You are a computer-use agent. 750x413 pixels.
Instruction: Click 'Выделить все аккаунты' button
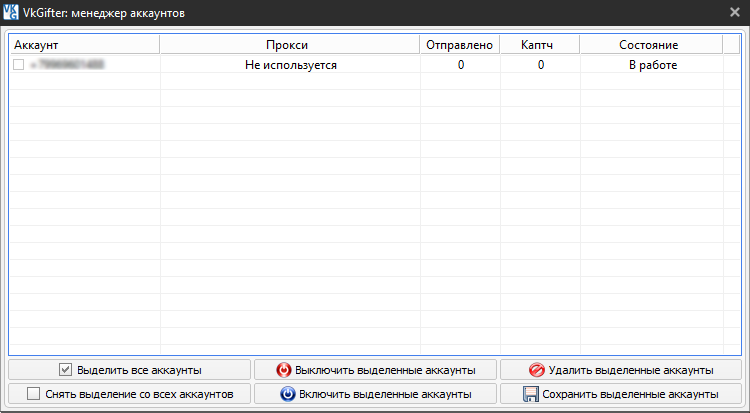pos(130,370)
